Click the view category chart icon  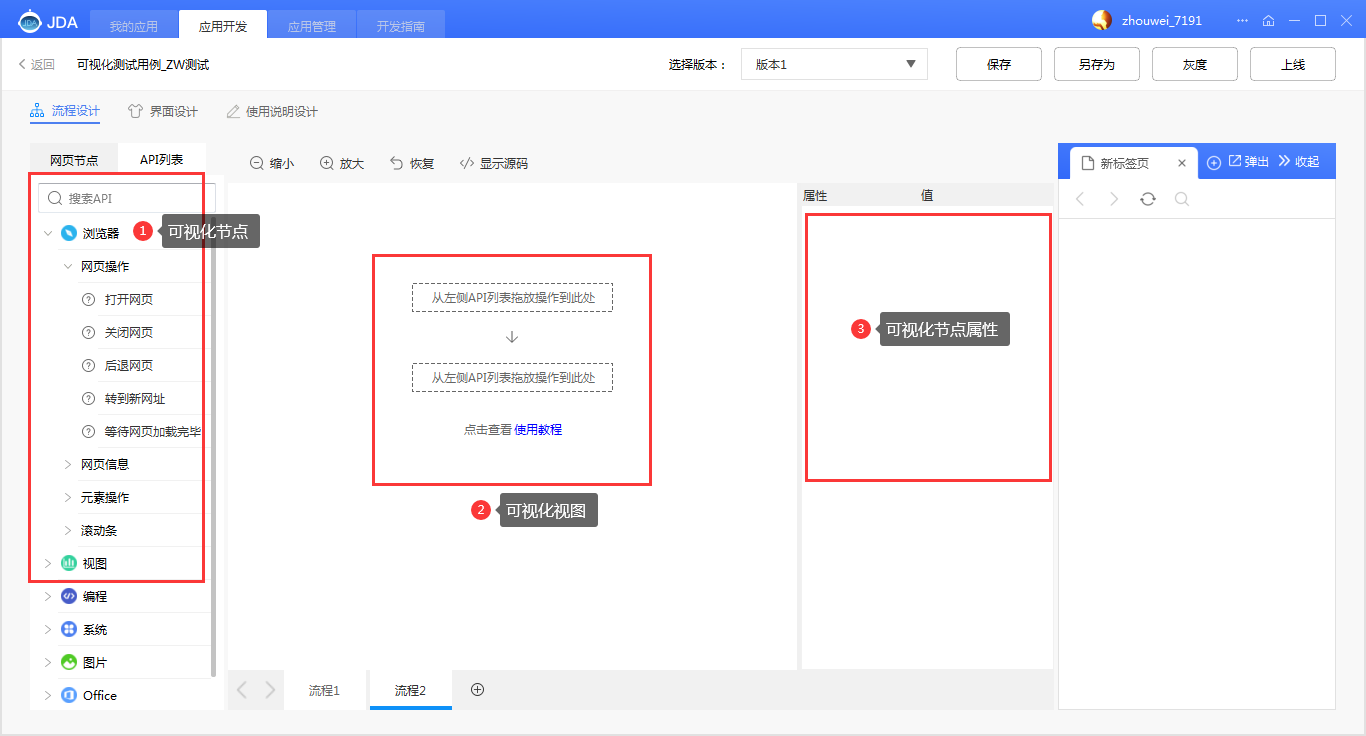tap(69, 563)
